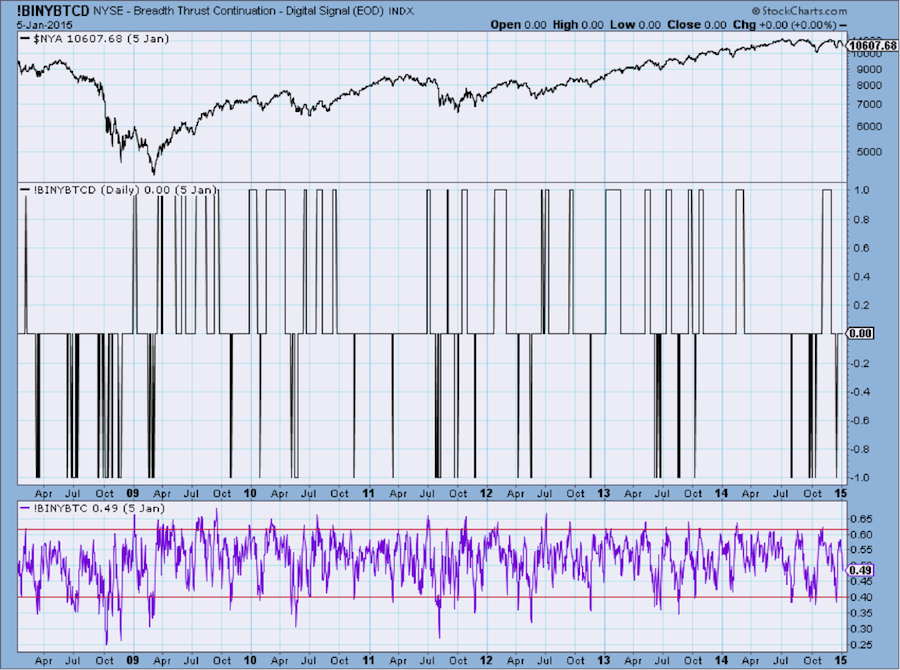The height and width of the screenshot is (670, 900).
Task: Click the -0.4 signal axis label
Action: pos(861,392)
